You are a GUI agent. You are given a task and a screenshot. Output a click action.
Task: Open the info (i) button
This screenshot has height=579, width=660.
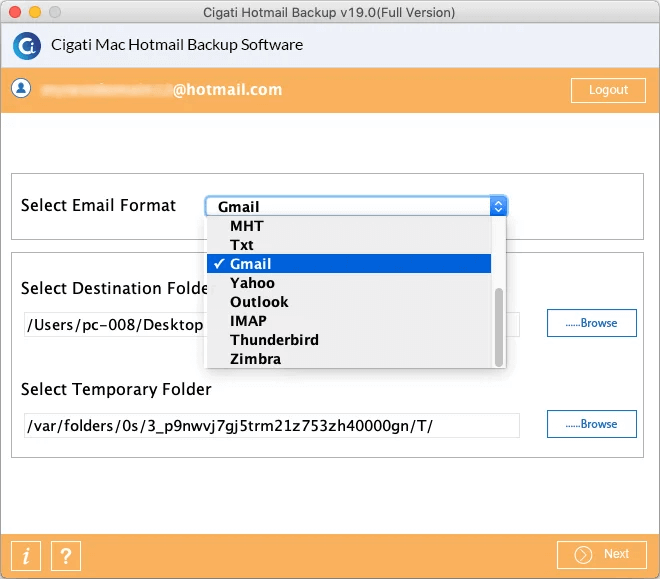click(26, 555)
